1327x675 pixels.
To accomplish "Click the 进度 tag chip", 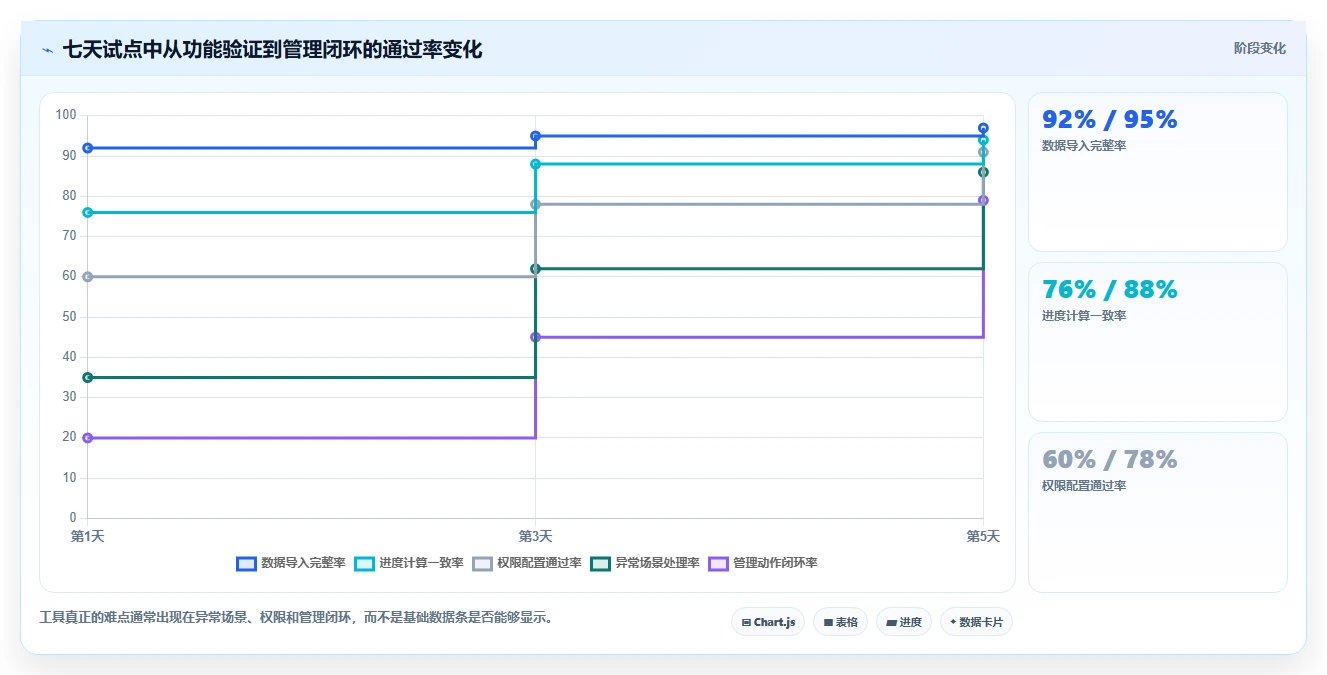I will [x=904, y=622].
